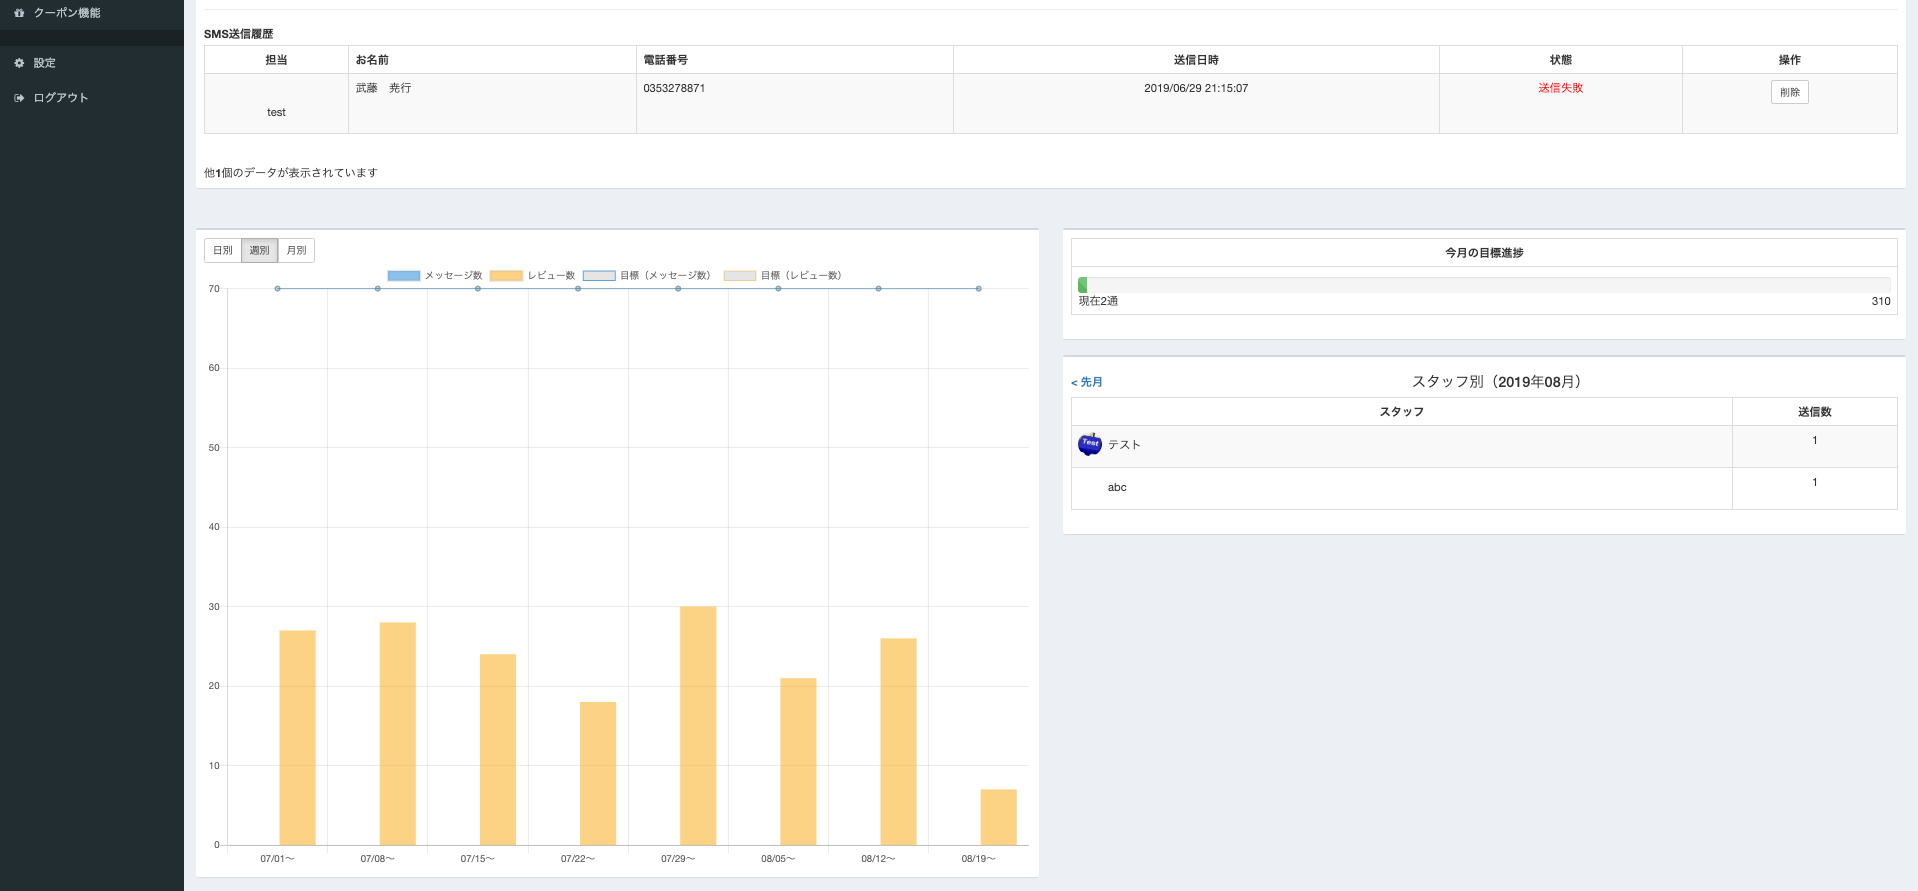Click the スタッフ column header

coord(1402,412)
